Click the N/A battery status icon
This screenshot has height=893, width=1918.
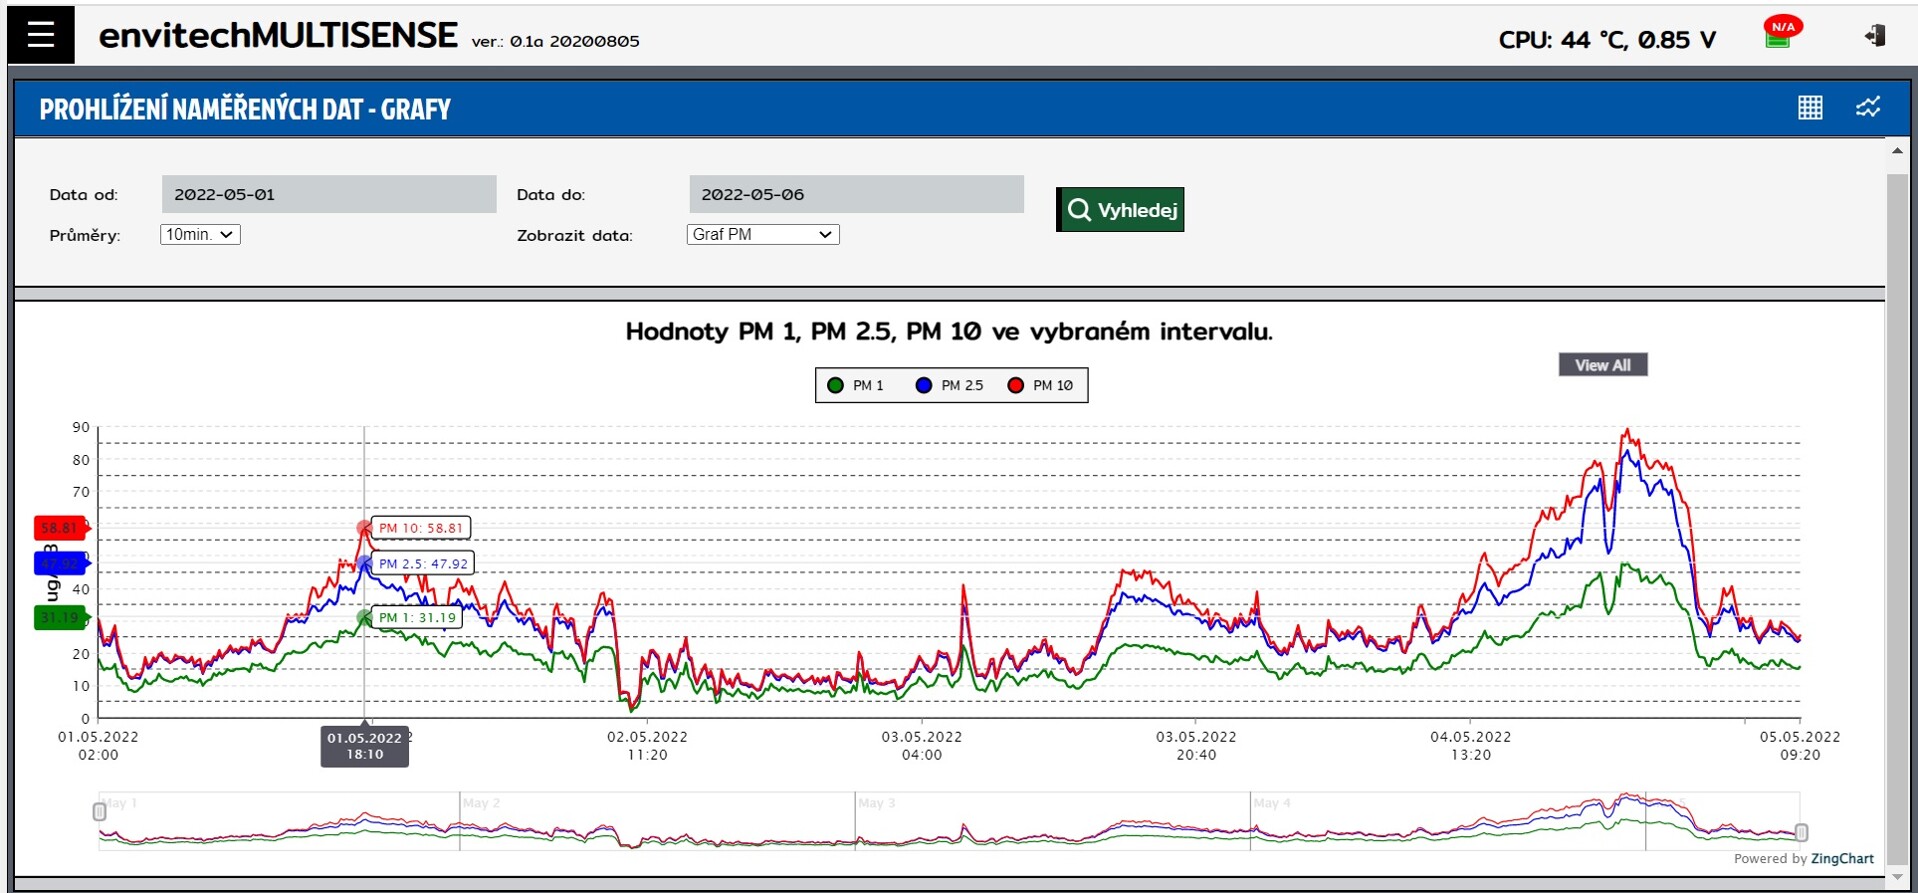point(1781,32)
